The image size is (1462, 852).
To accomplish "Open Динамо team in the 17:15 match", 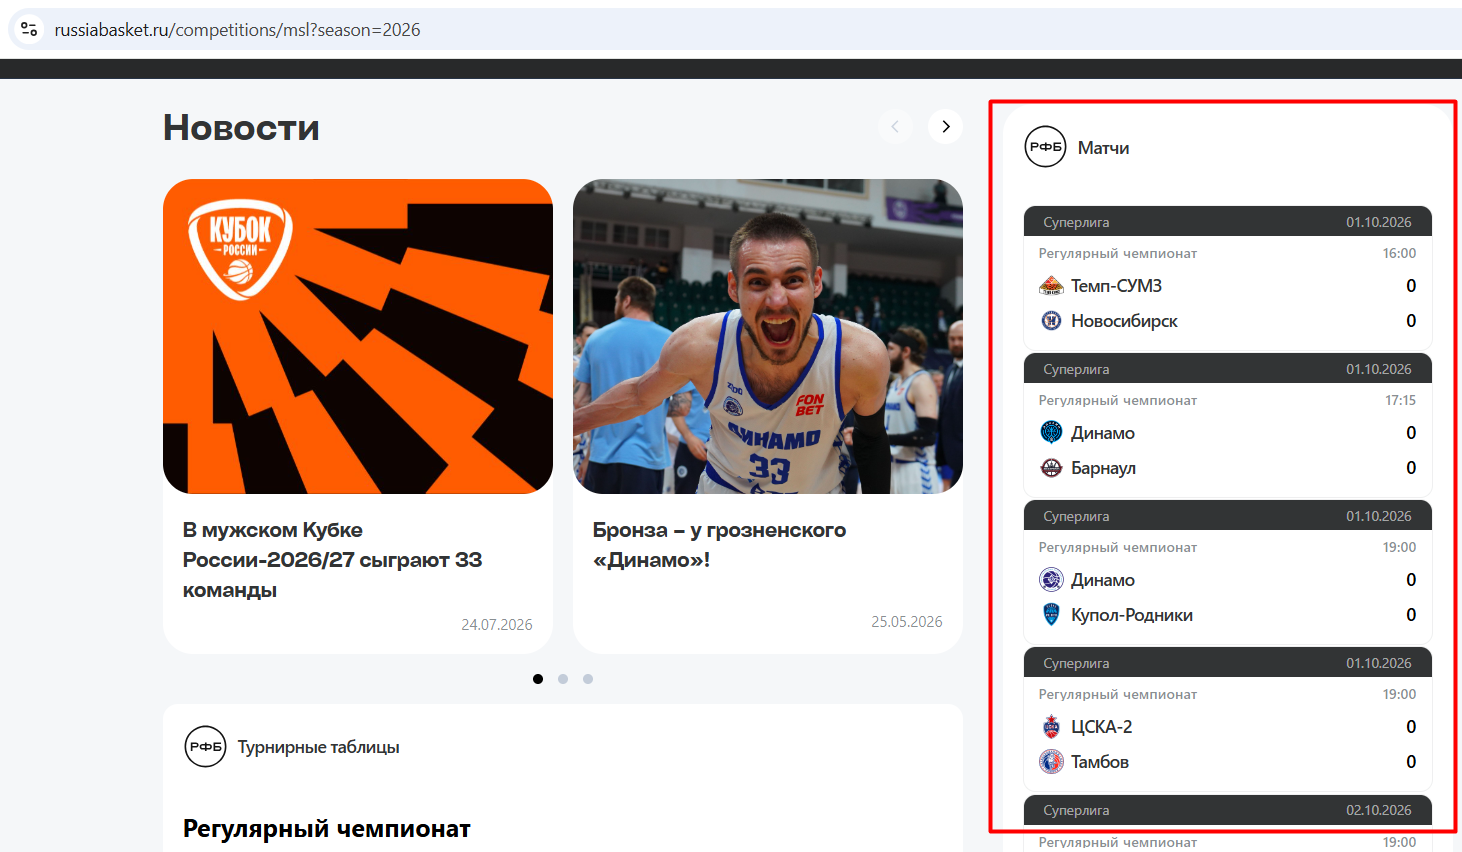I will click(x=1103, y=433).
